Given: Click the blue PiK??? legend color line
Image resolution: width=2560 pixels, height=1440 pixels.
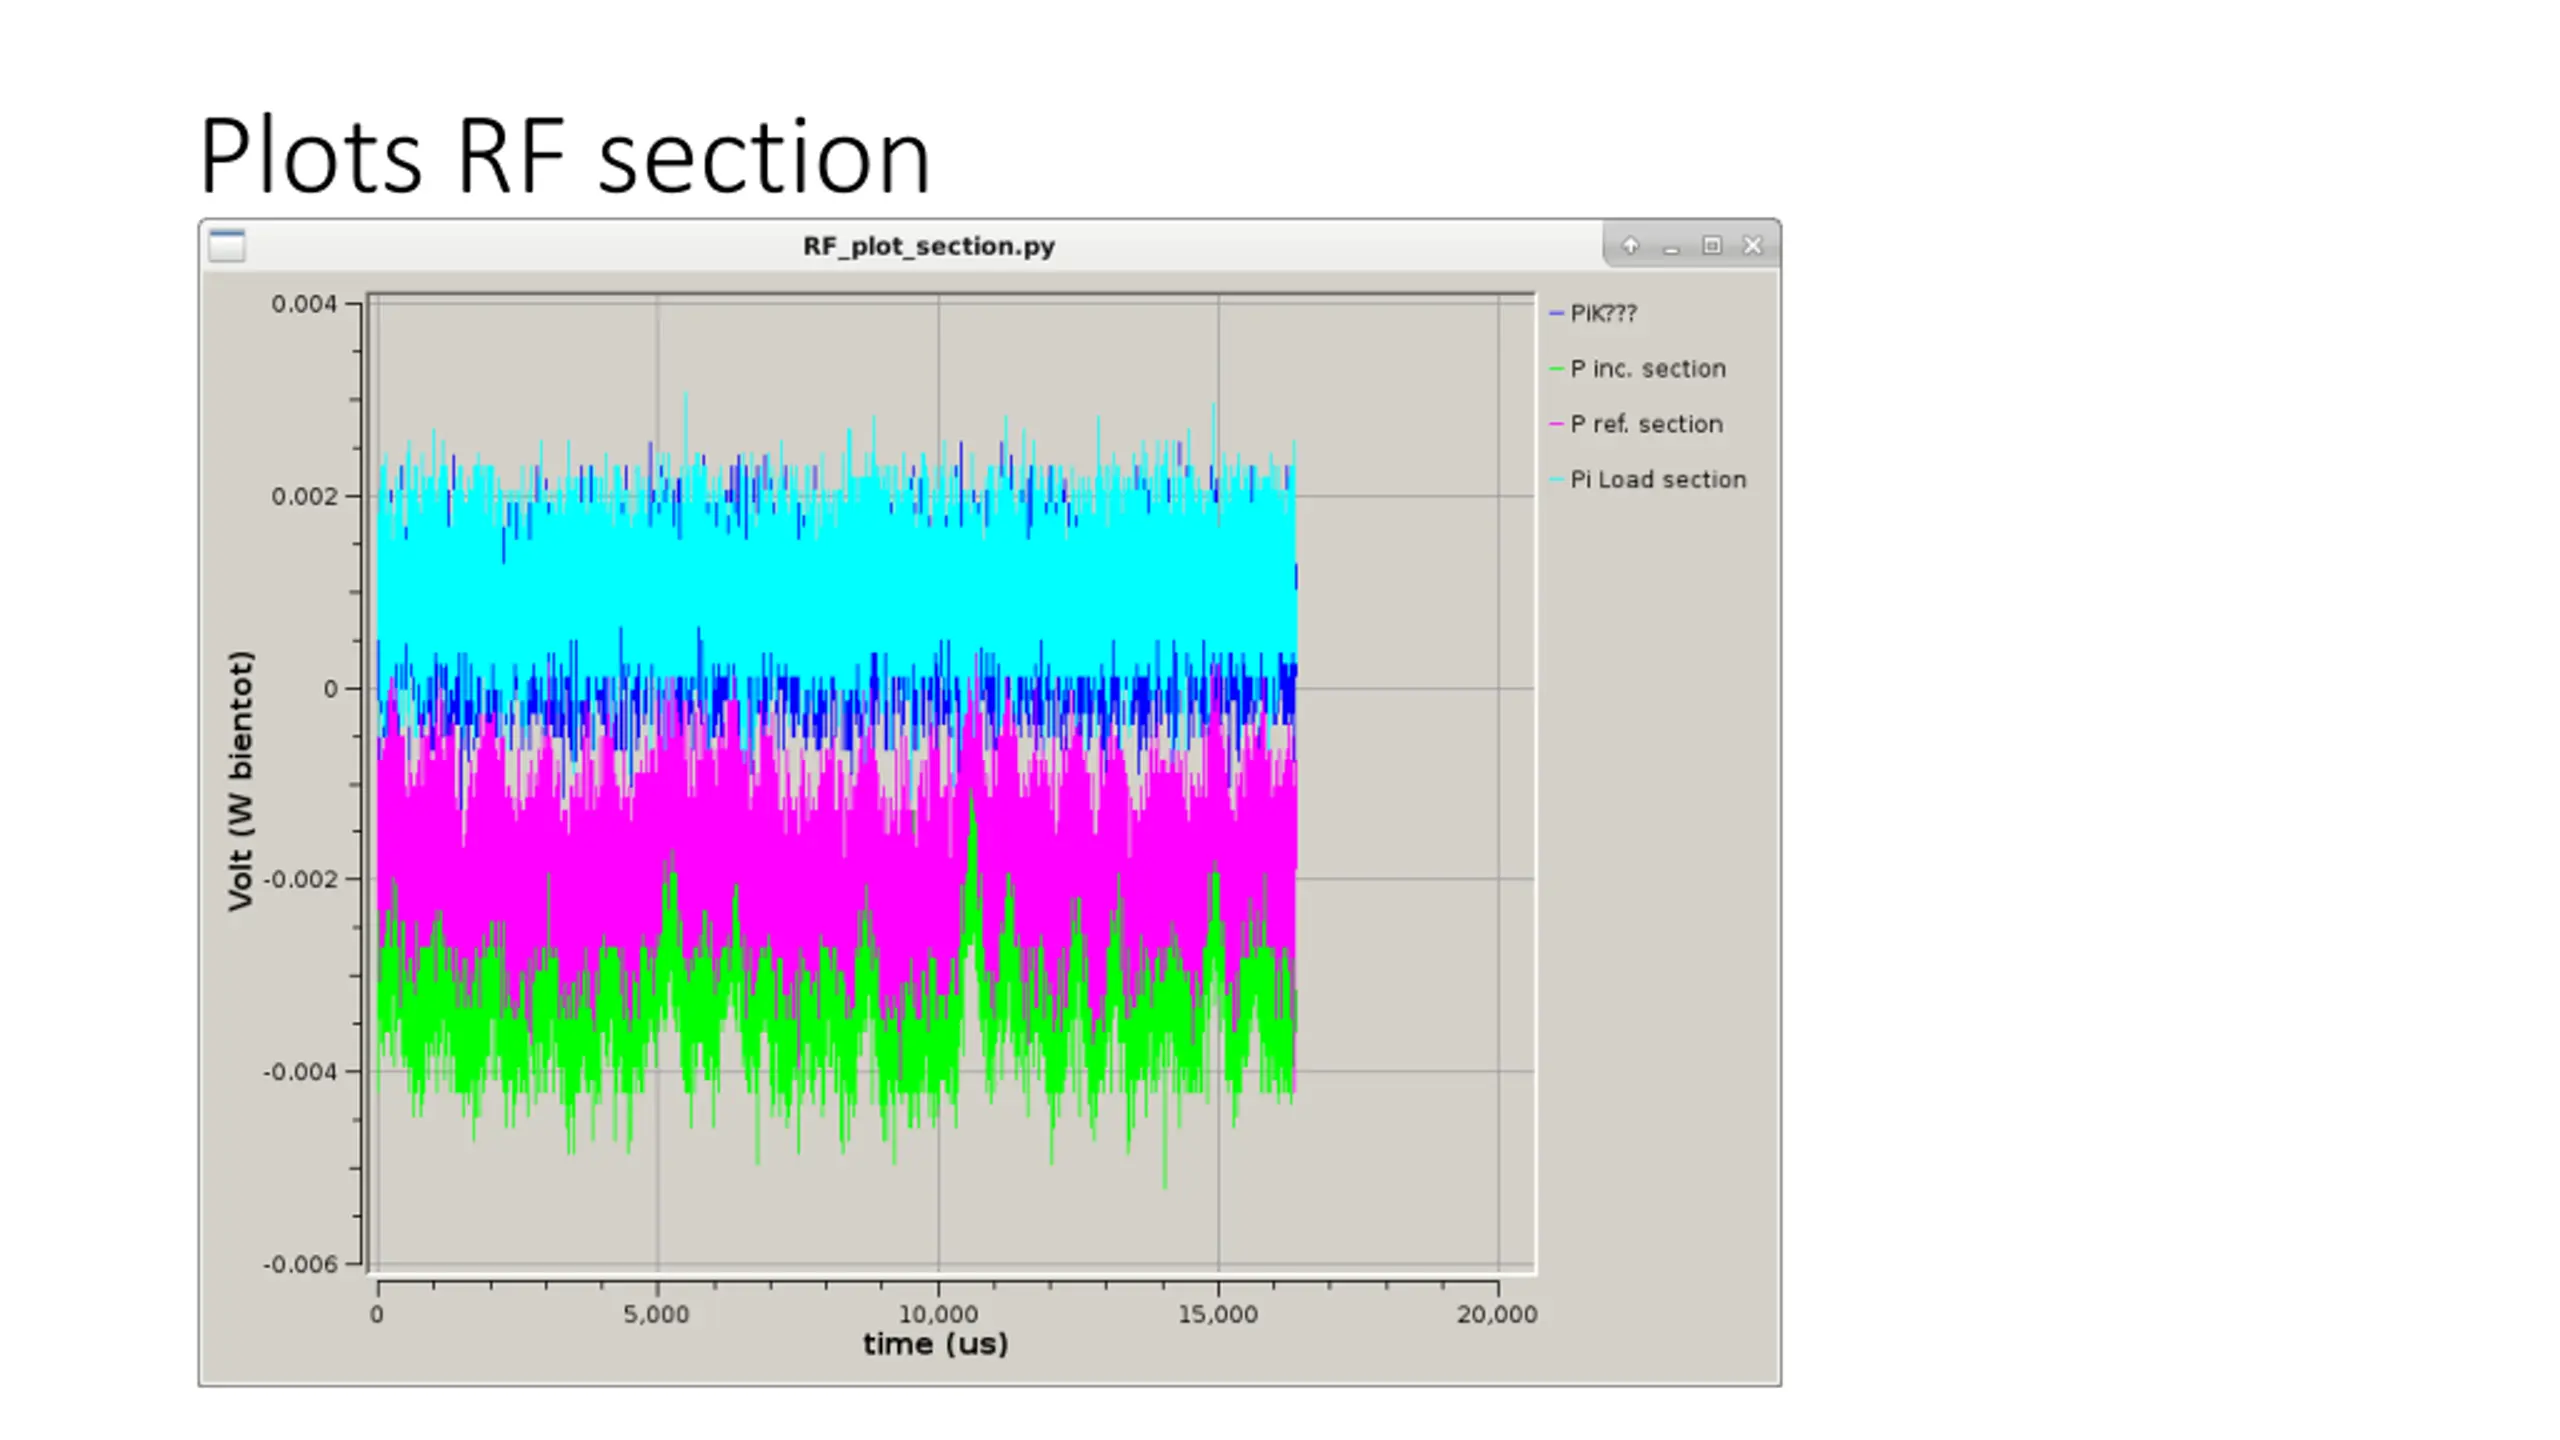Looking at the screenshot, I should click(x=1556, y=314).
